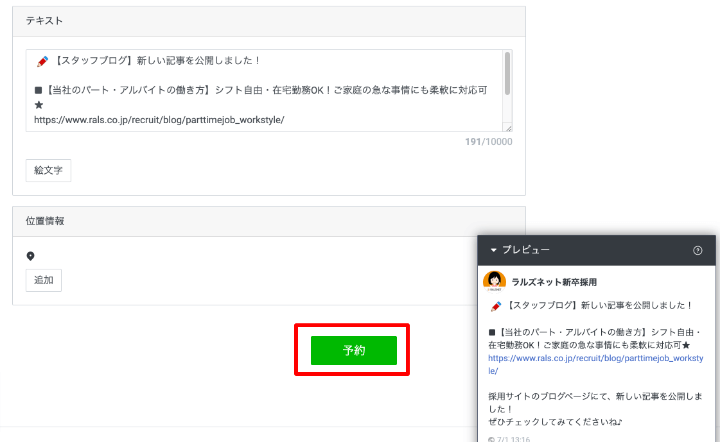720x442 pixels.
Task: Click the profile avatar in the preview
Action: (494, 282)
